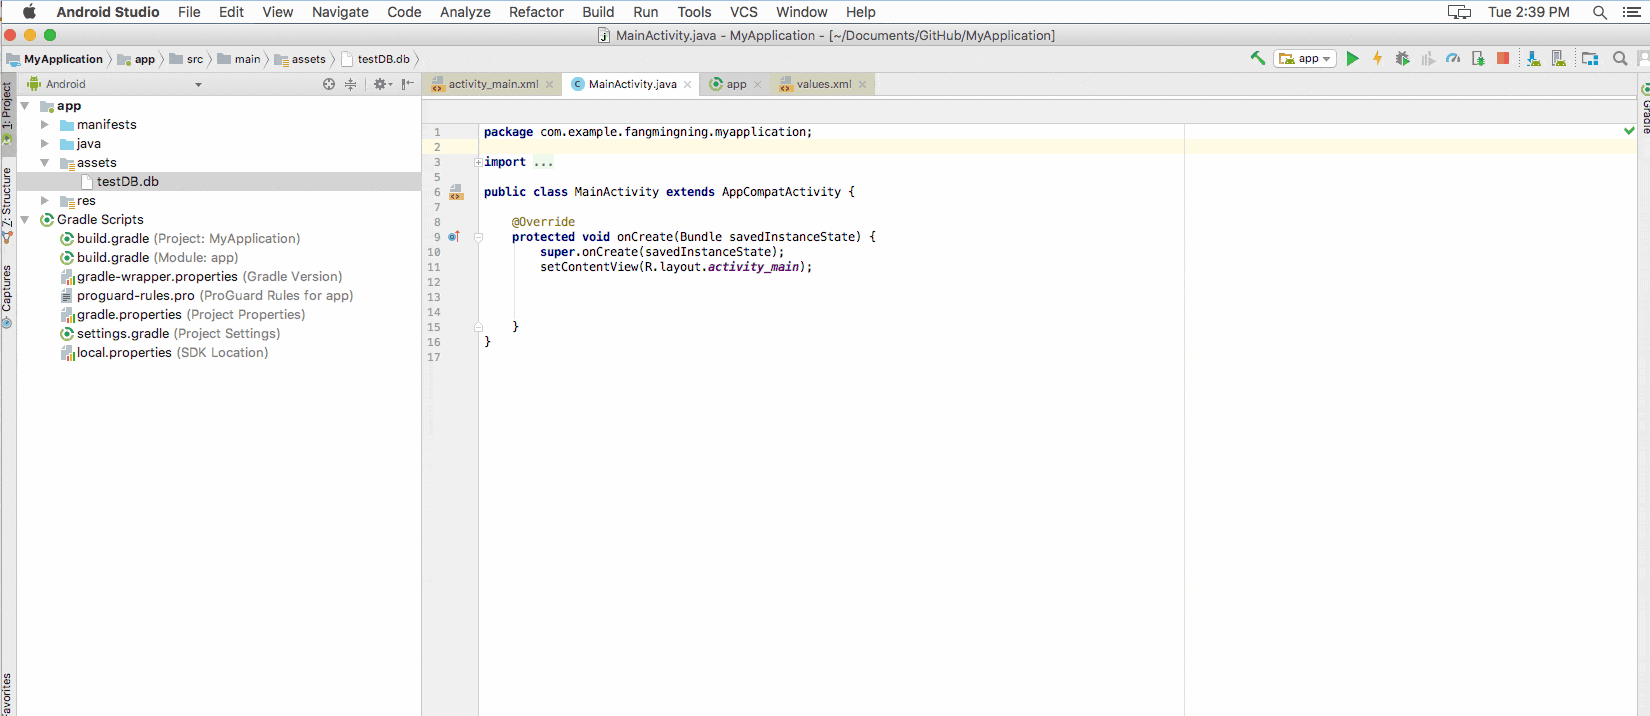Expand the res folder
This screenshot has height=716, width=1650.
pos(45,201)
